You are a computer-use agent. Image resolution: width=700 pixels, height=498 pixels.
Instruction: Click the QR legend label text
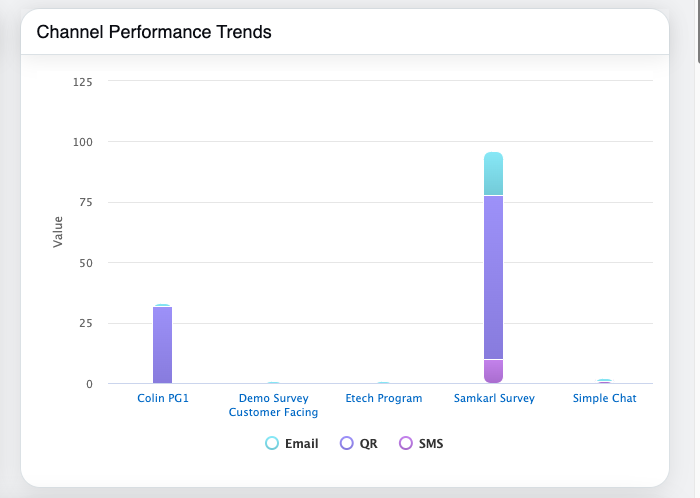click(368, 443)
